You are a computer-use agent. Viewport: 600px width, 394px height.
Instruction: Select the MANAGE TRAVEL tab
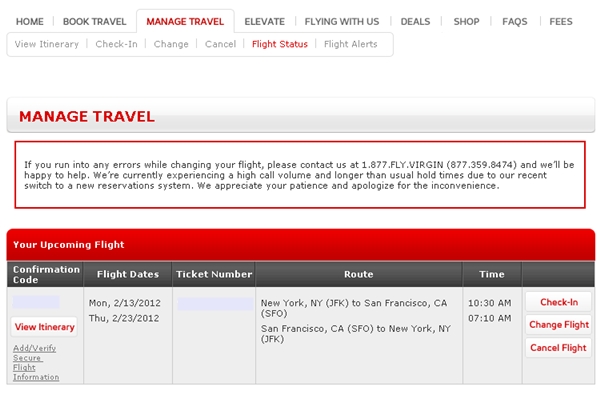point(185,22)
